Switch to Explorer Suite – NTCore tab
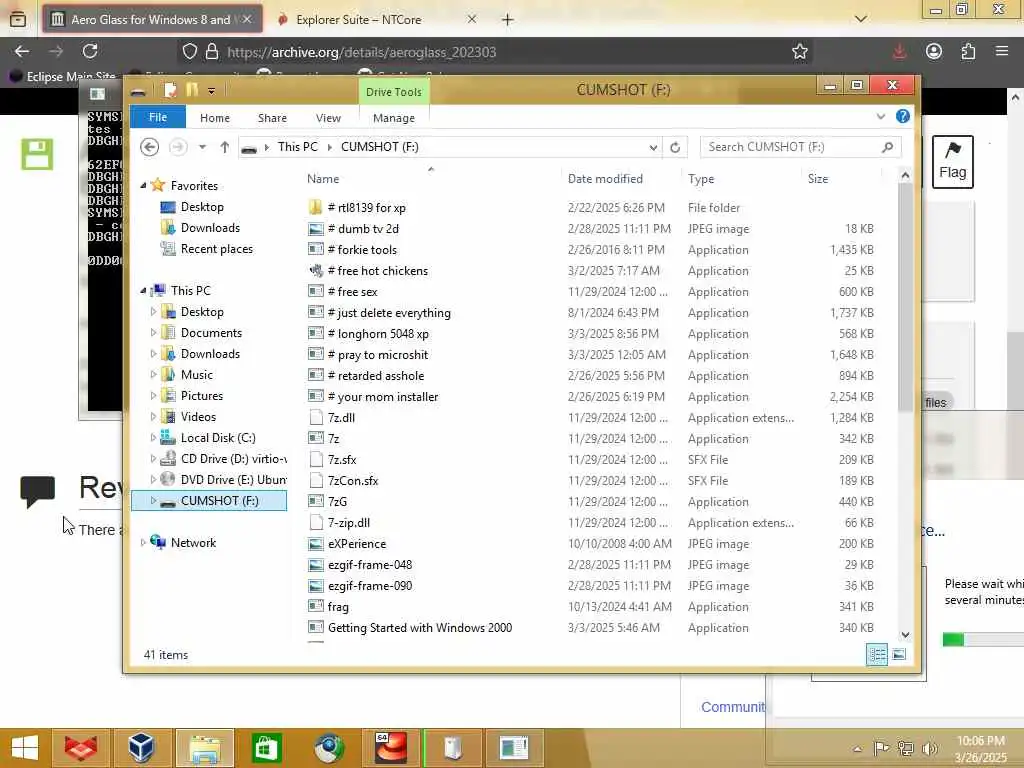This screenshot has width=1024, height=768. (377, 20)
